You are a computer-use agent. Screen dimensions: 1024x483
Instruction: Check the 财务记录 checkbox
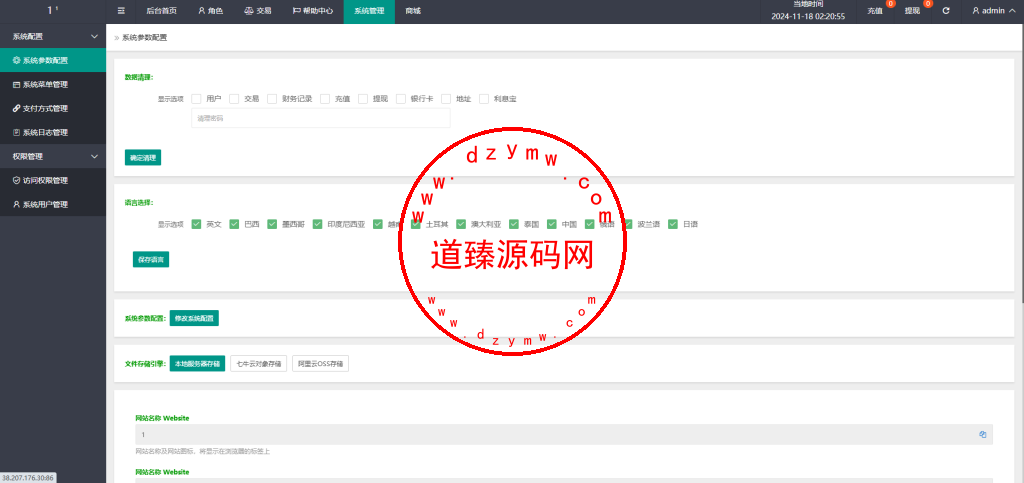tap(272, 99)
